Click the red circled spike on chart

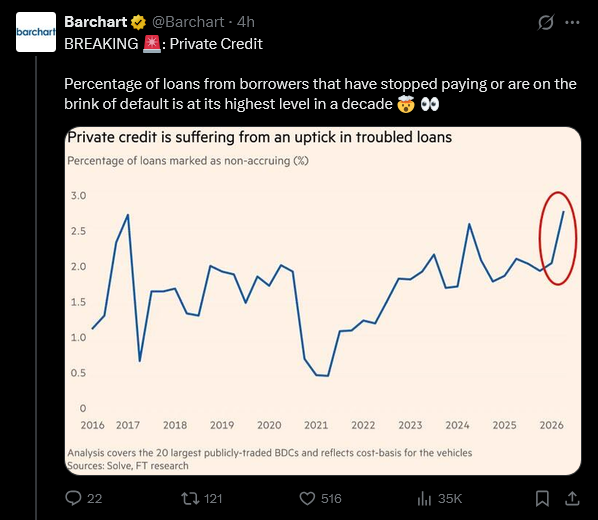pyautogui.click(x=558, y=238)
